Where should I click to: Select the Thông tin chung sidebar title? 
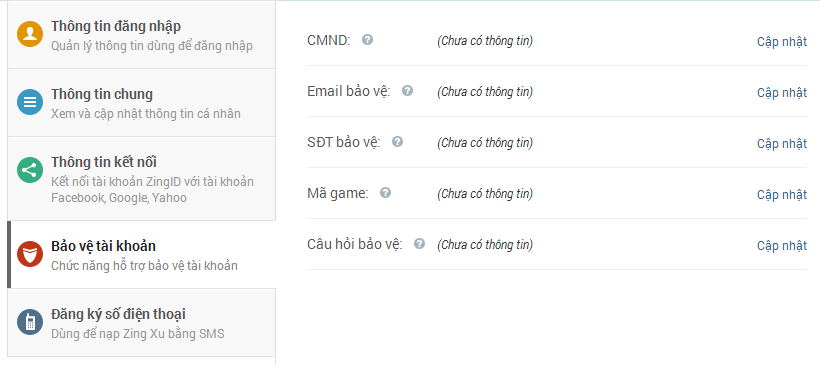(101, 94)
